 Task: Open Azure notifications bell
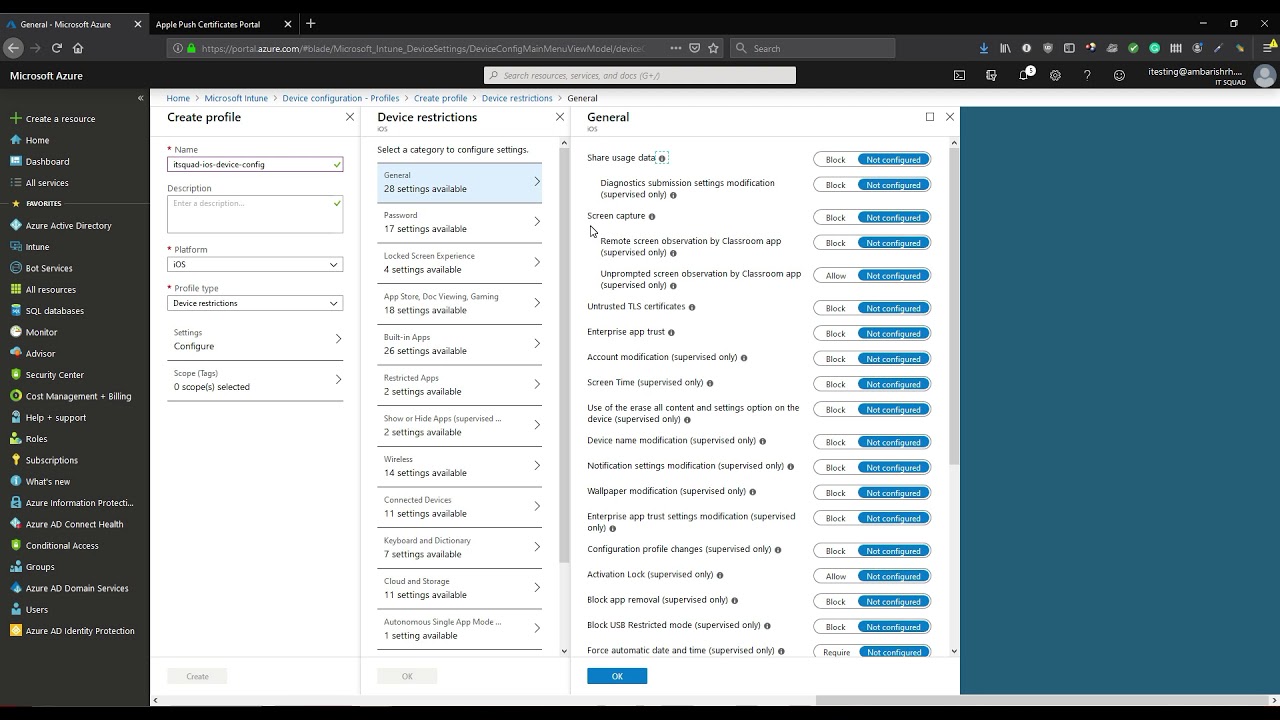coord(1024,75)
